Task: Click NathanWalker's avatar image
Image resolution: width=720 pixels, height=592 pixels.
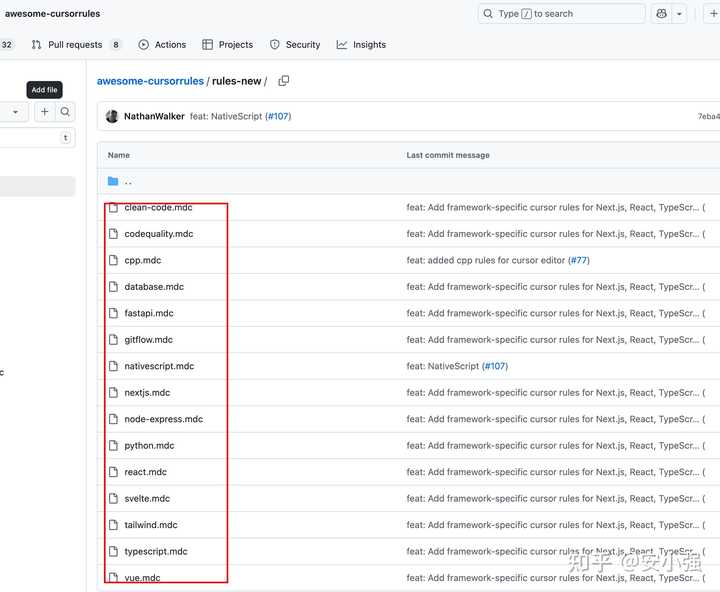Action: coord(112,116)
